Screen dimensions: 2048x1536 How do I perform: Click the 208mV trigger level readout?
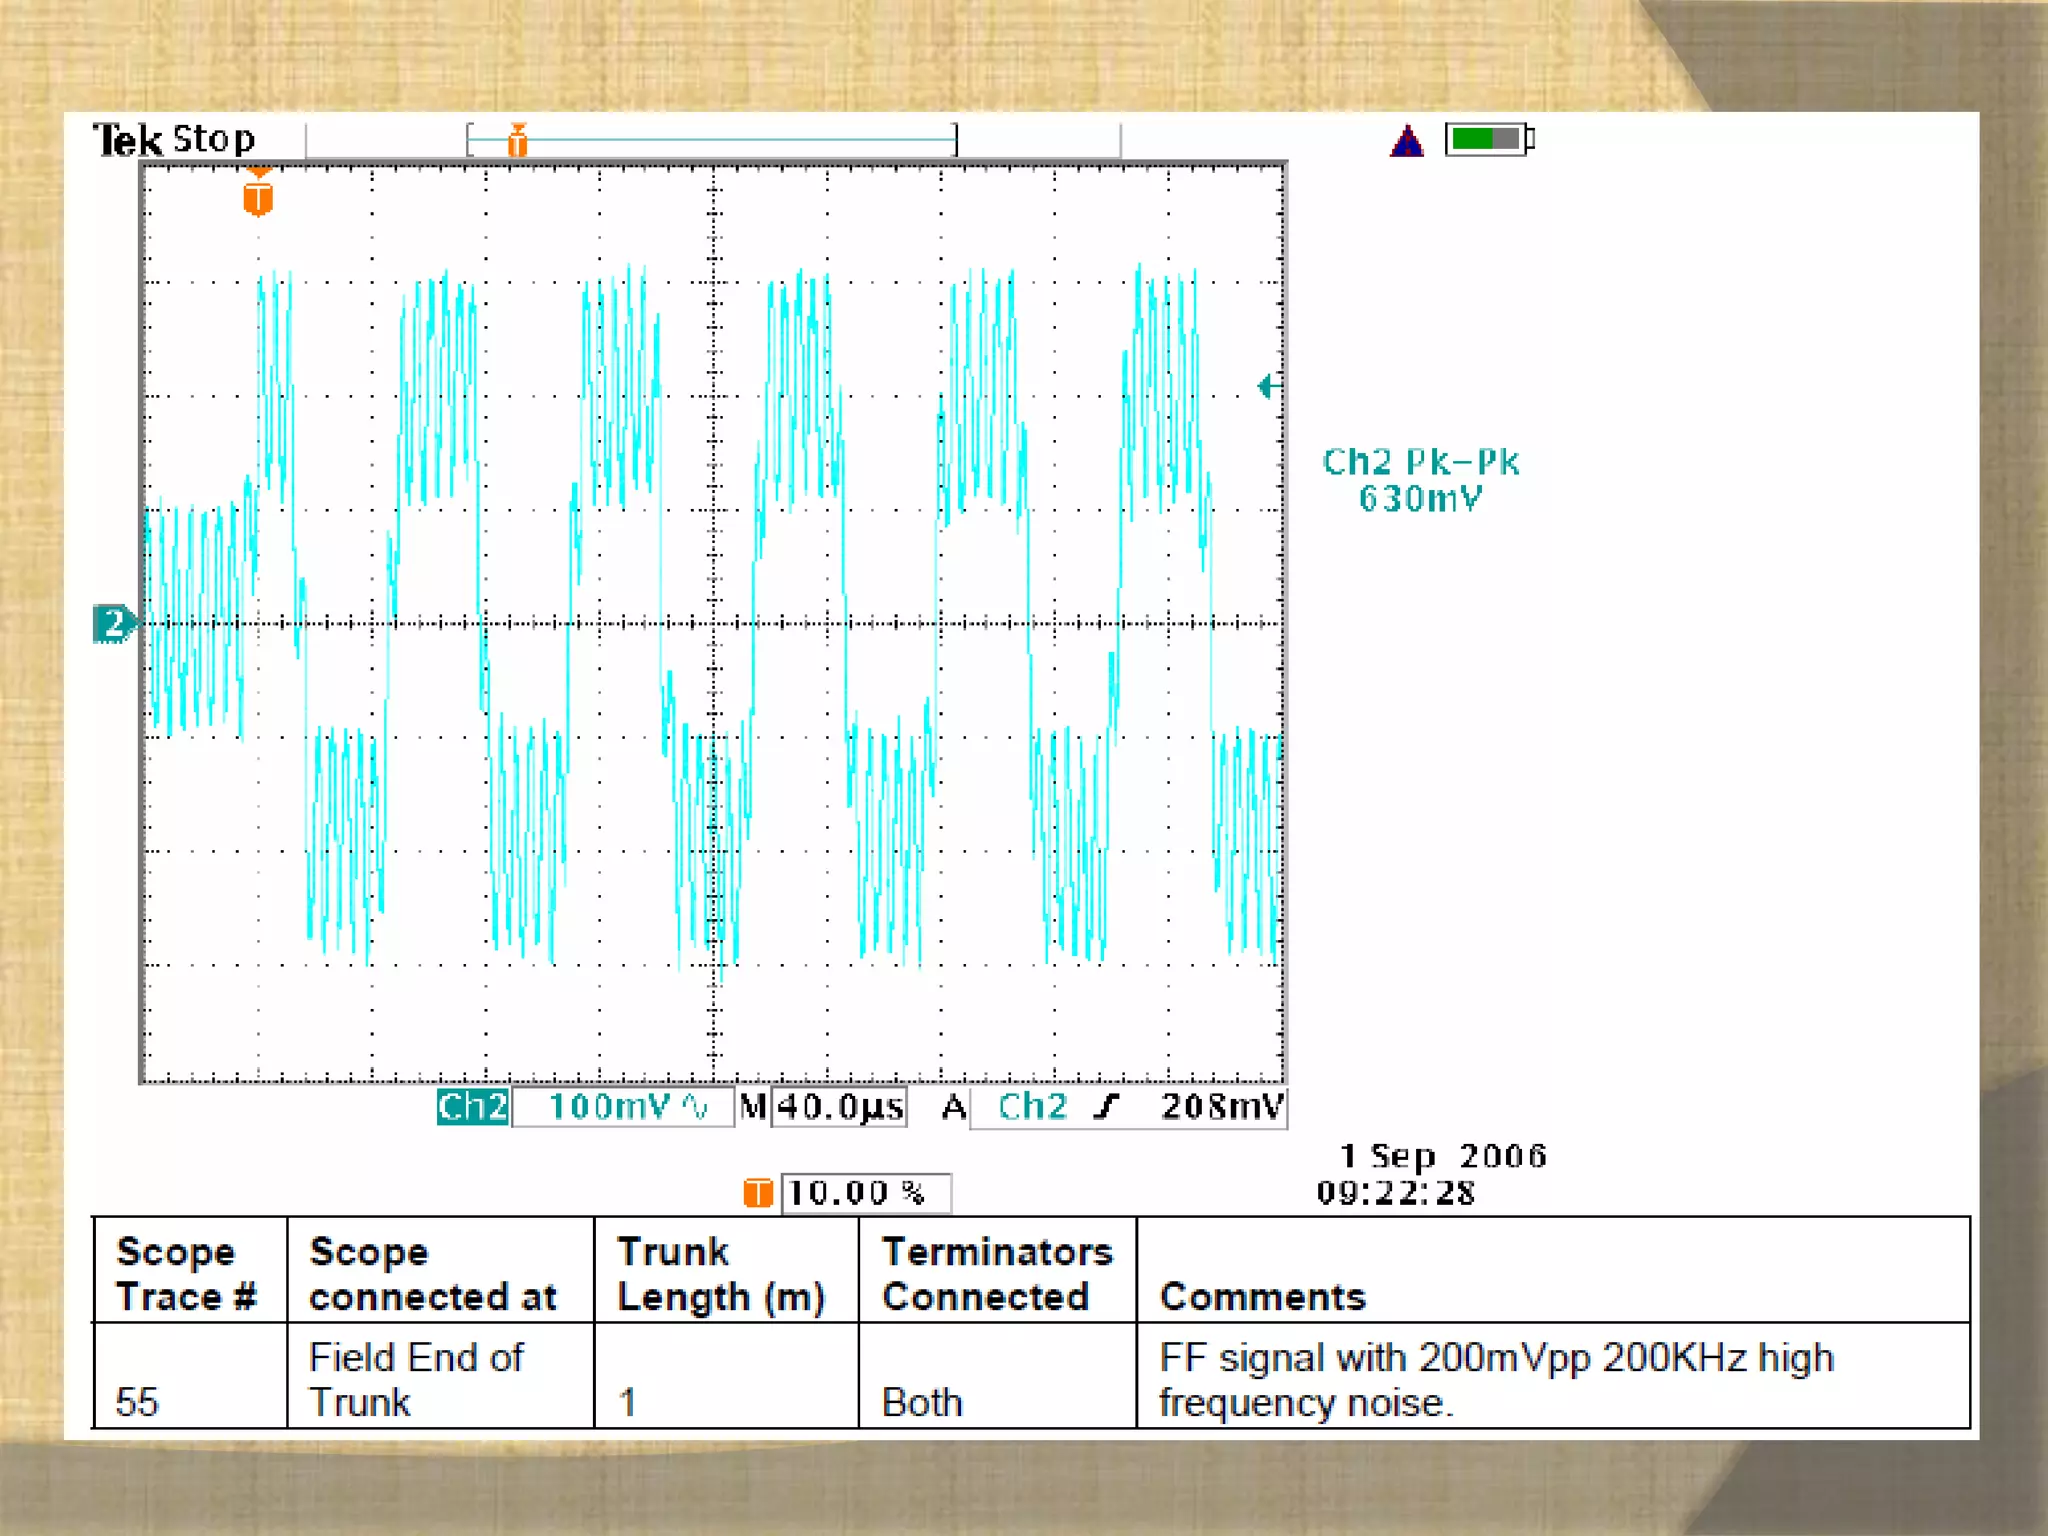[x=1221, y=1107]
